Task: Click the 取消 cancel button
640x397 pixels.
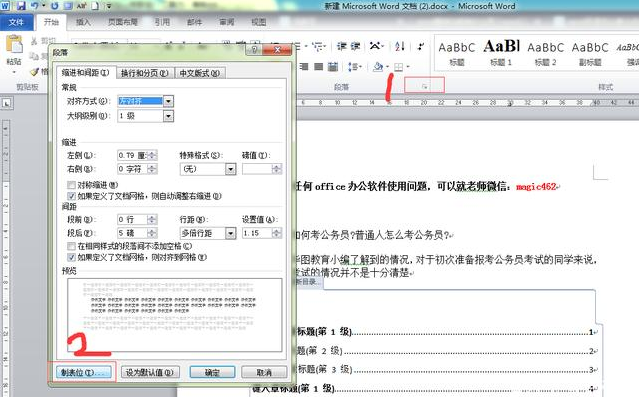Action: click(x=264, y=372)
